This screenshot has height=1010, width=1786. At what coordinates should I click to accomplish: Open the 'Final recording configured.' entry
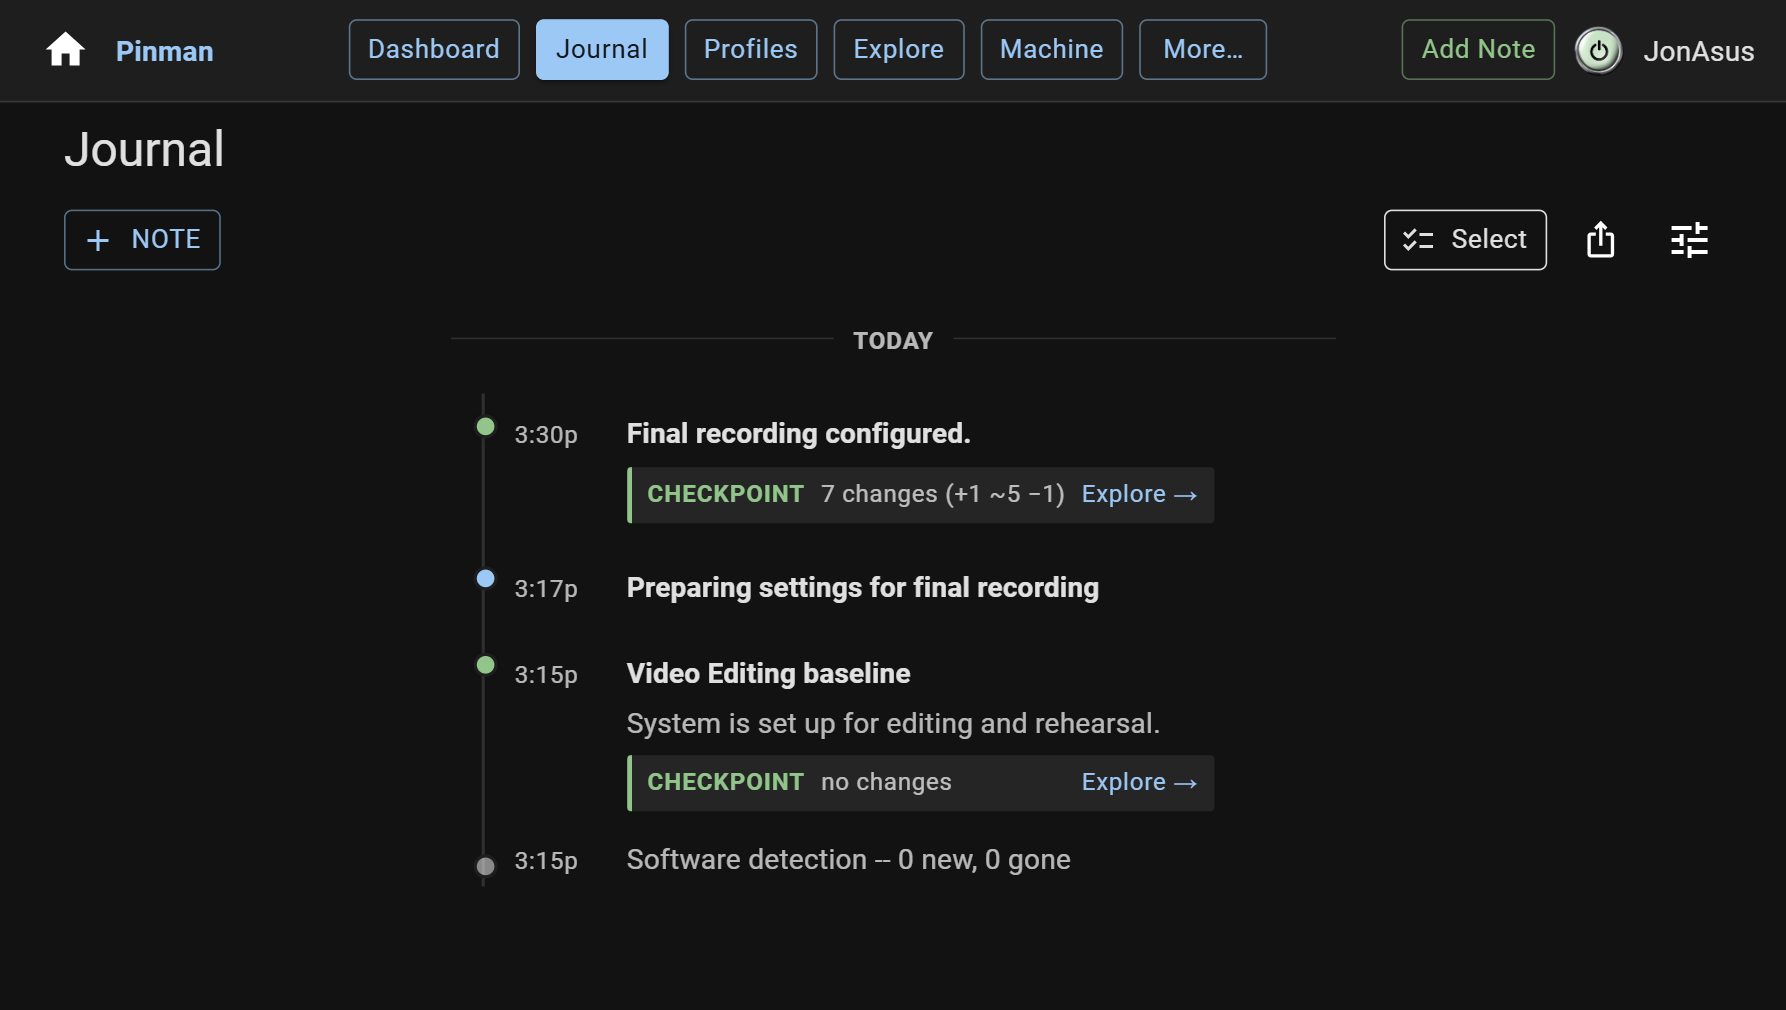(798, 434)
